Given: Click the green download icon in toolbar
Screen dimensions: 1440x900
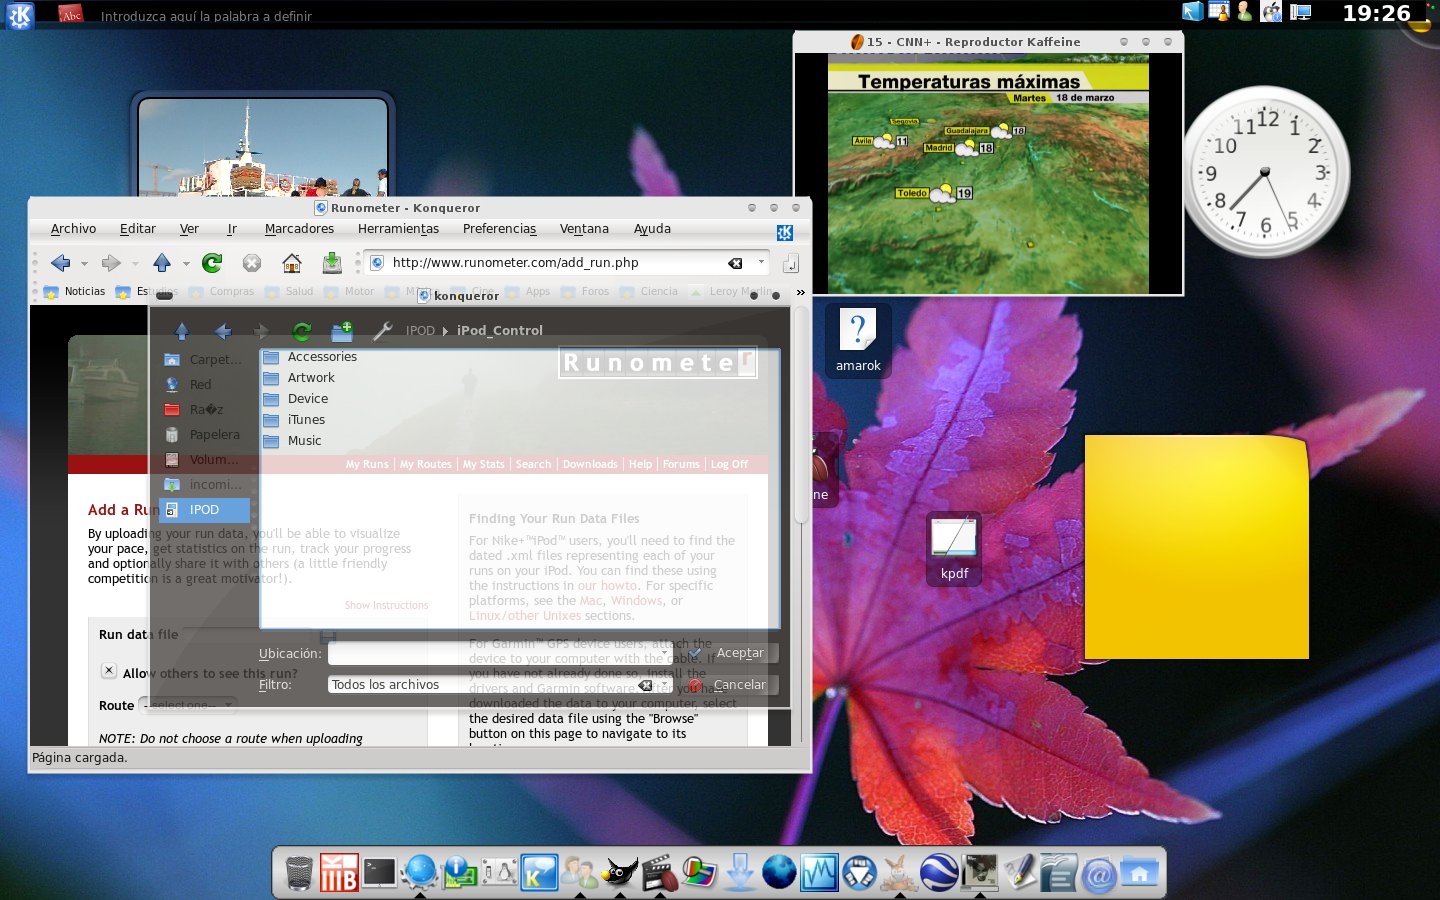Looking at the screenshot, I should [x=332, y=263].
